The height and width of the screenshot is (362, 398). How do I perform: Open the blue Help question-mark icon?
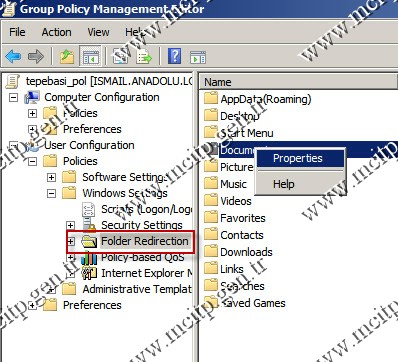point(174,56)
